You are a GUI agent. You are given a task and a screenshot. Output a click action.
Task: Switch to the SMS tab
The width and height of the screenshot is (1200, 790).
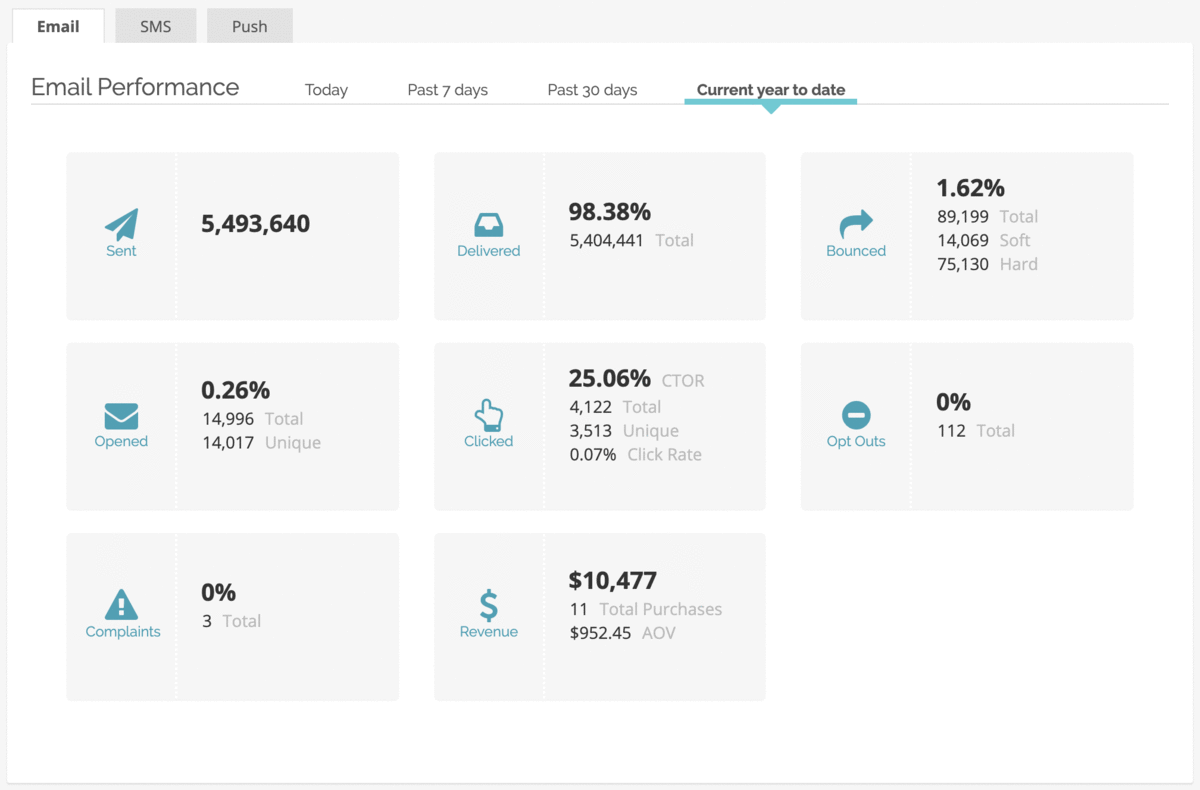pos(155,26)
